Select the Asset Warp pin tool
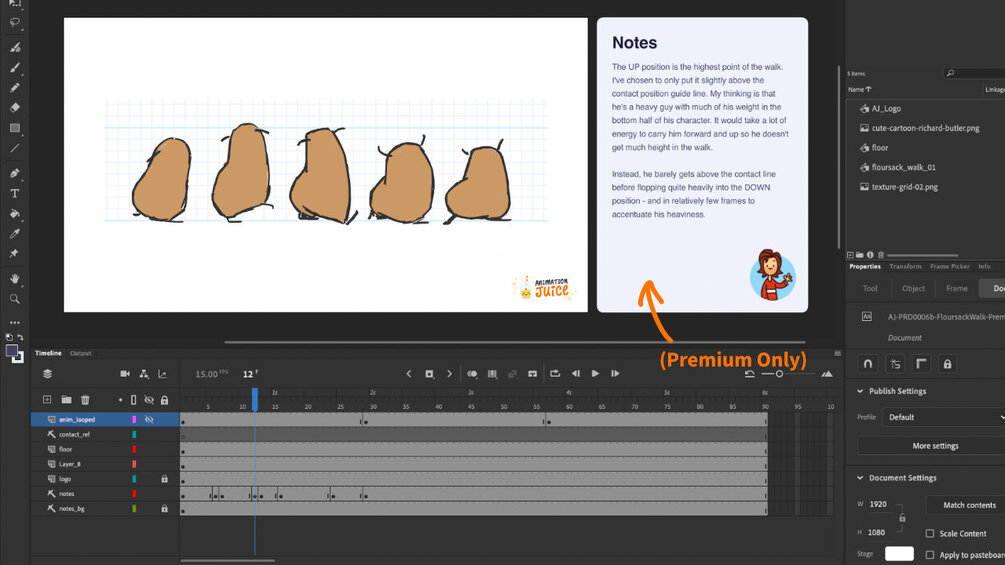1005x565 pixels. coord(15,254)
